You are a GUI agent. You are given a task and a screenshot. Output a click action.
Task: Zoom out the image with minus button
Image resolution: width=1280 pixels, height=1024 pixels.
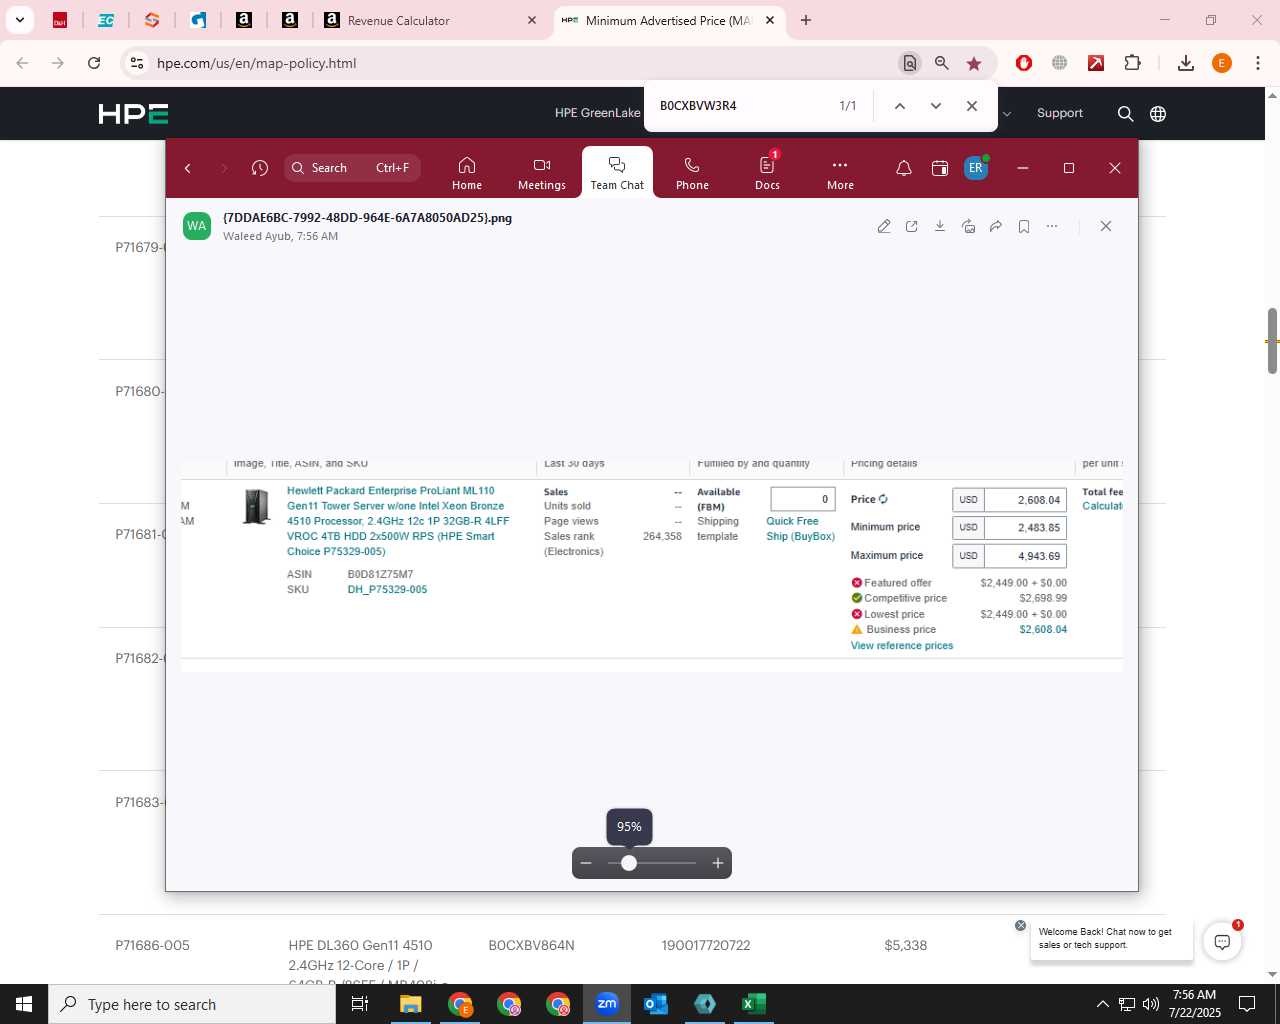click(586, 863)
